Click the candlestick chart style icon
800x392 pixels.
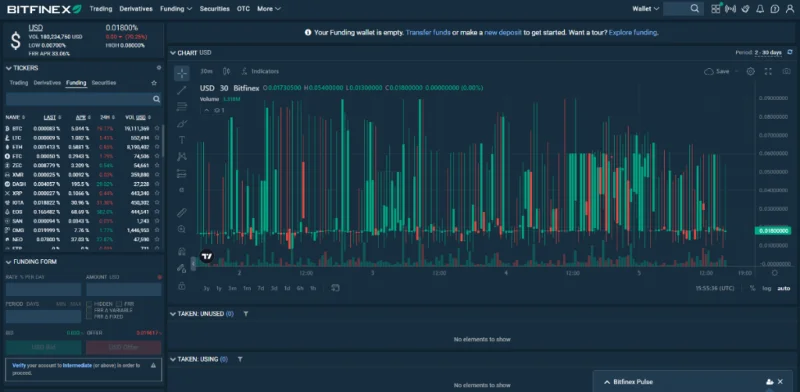click(227, 71)
